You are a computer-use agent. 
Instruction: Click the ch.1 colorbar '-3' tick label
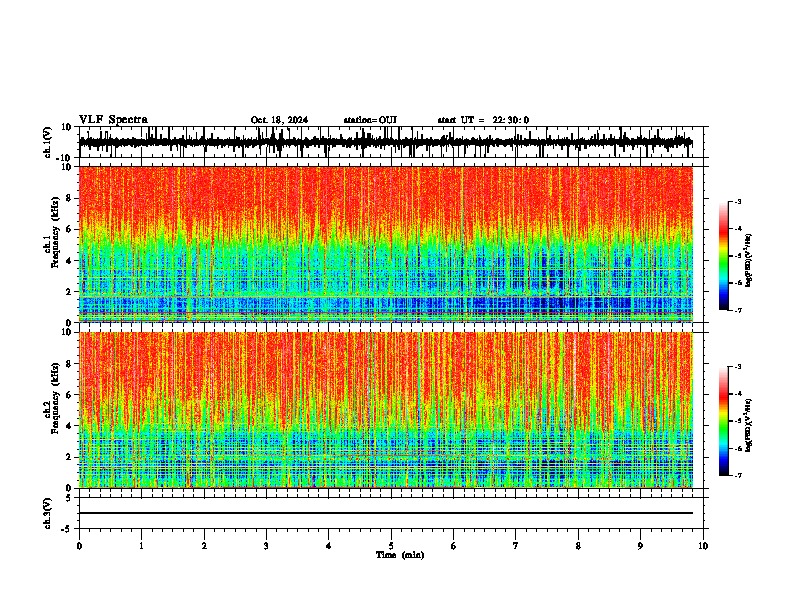tap(737, 202)
